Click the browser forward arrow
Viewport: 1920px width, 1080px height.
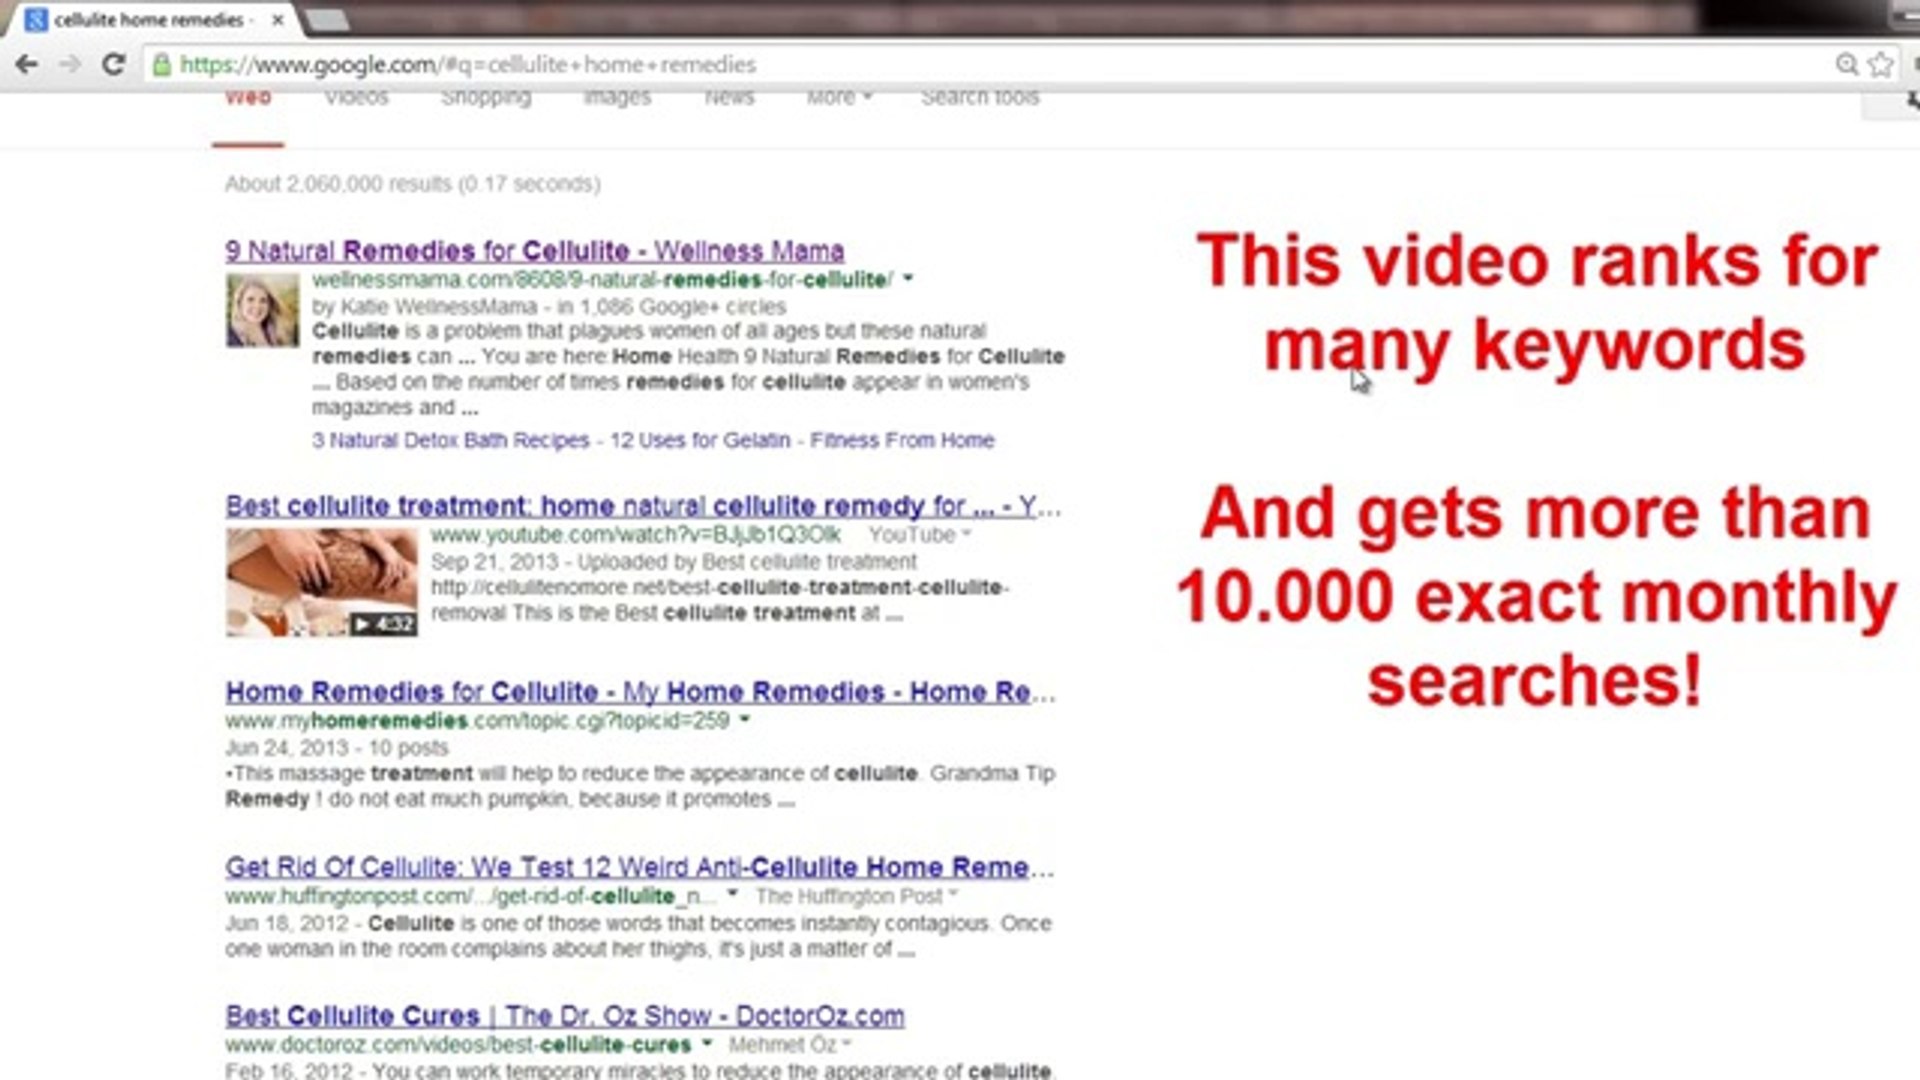point(70,65)
